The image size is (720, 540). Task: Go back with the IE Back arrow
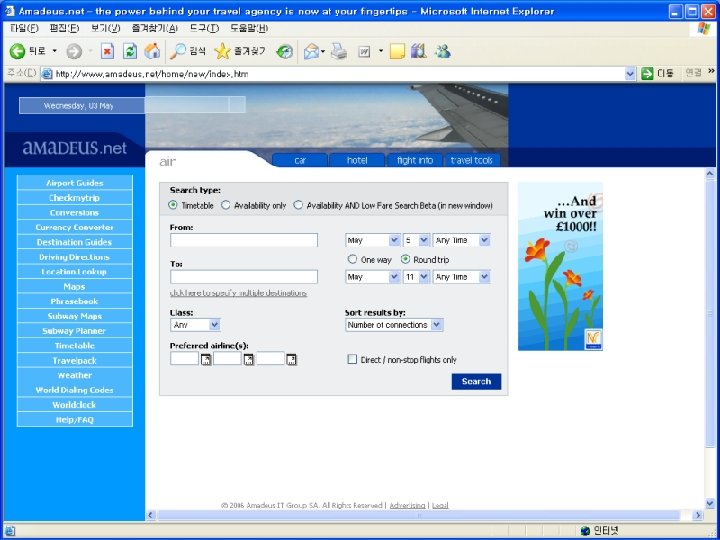(x=17, y=51)
